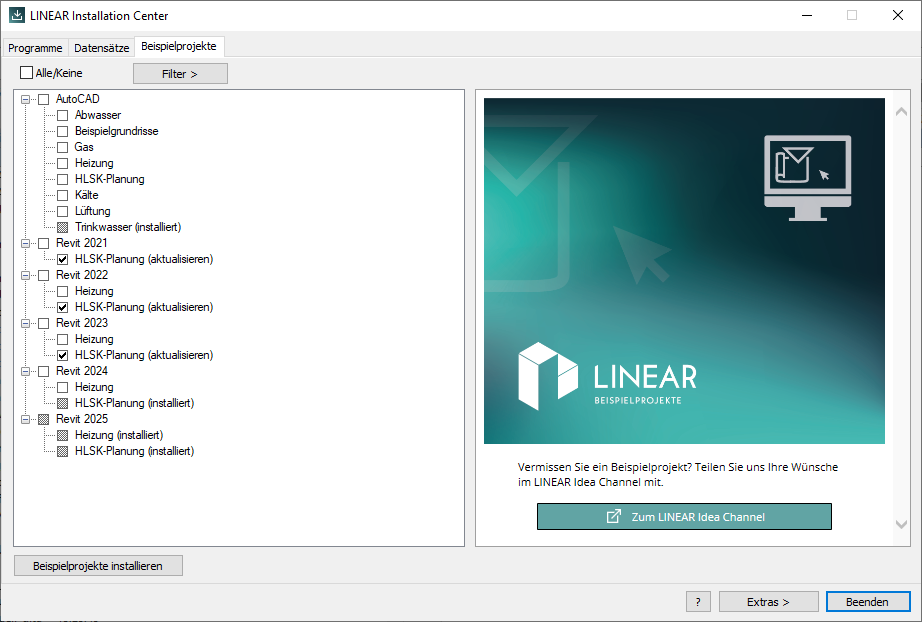Select the Beispielprojekte tab
922x622 pixels.
pyautogui.click(x=179, y=46)
